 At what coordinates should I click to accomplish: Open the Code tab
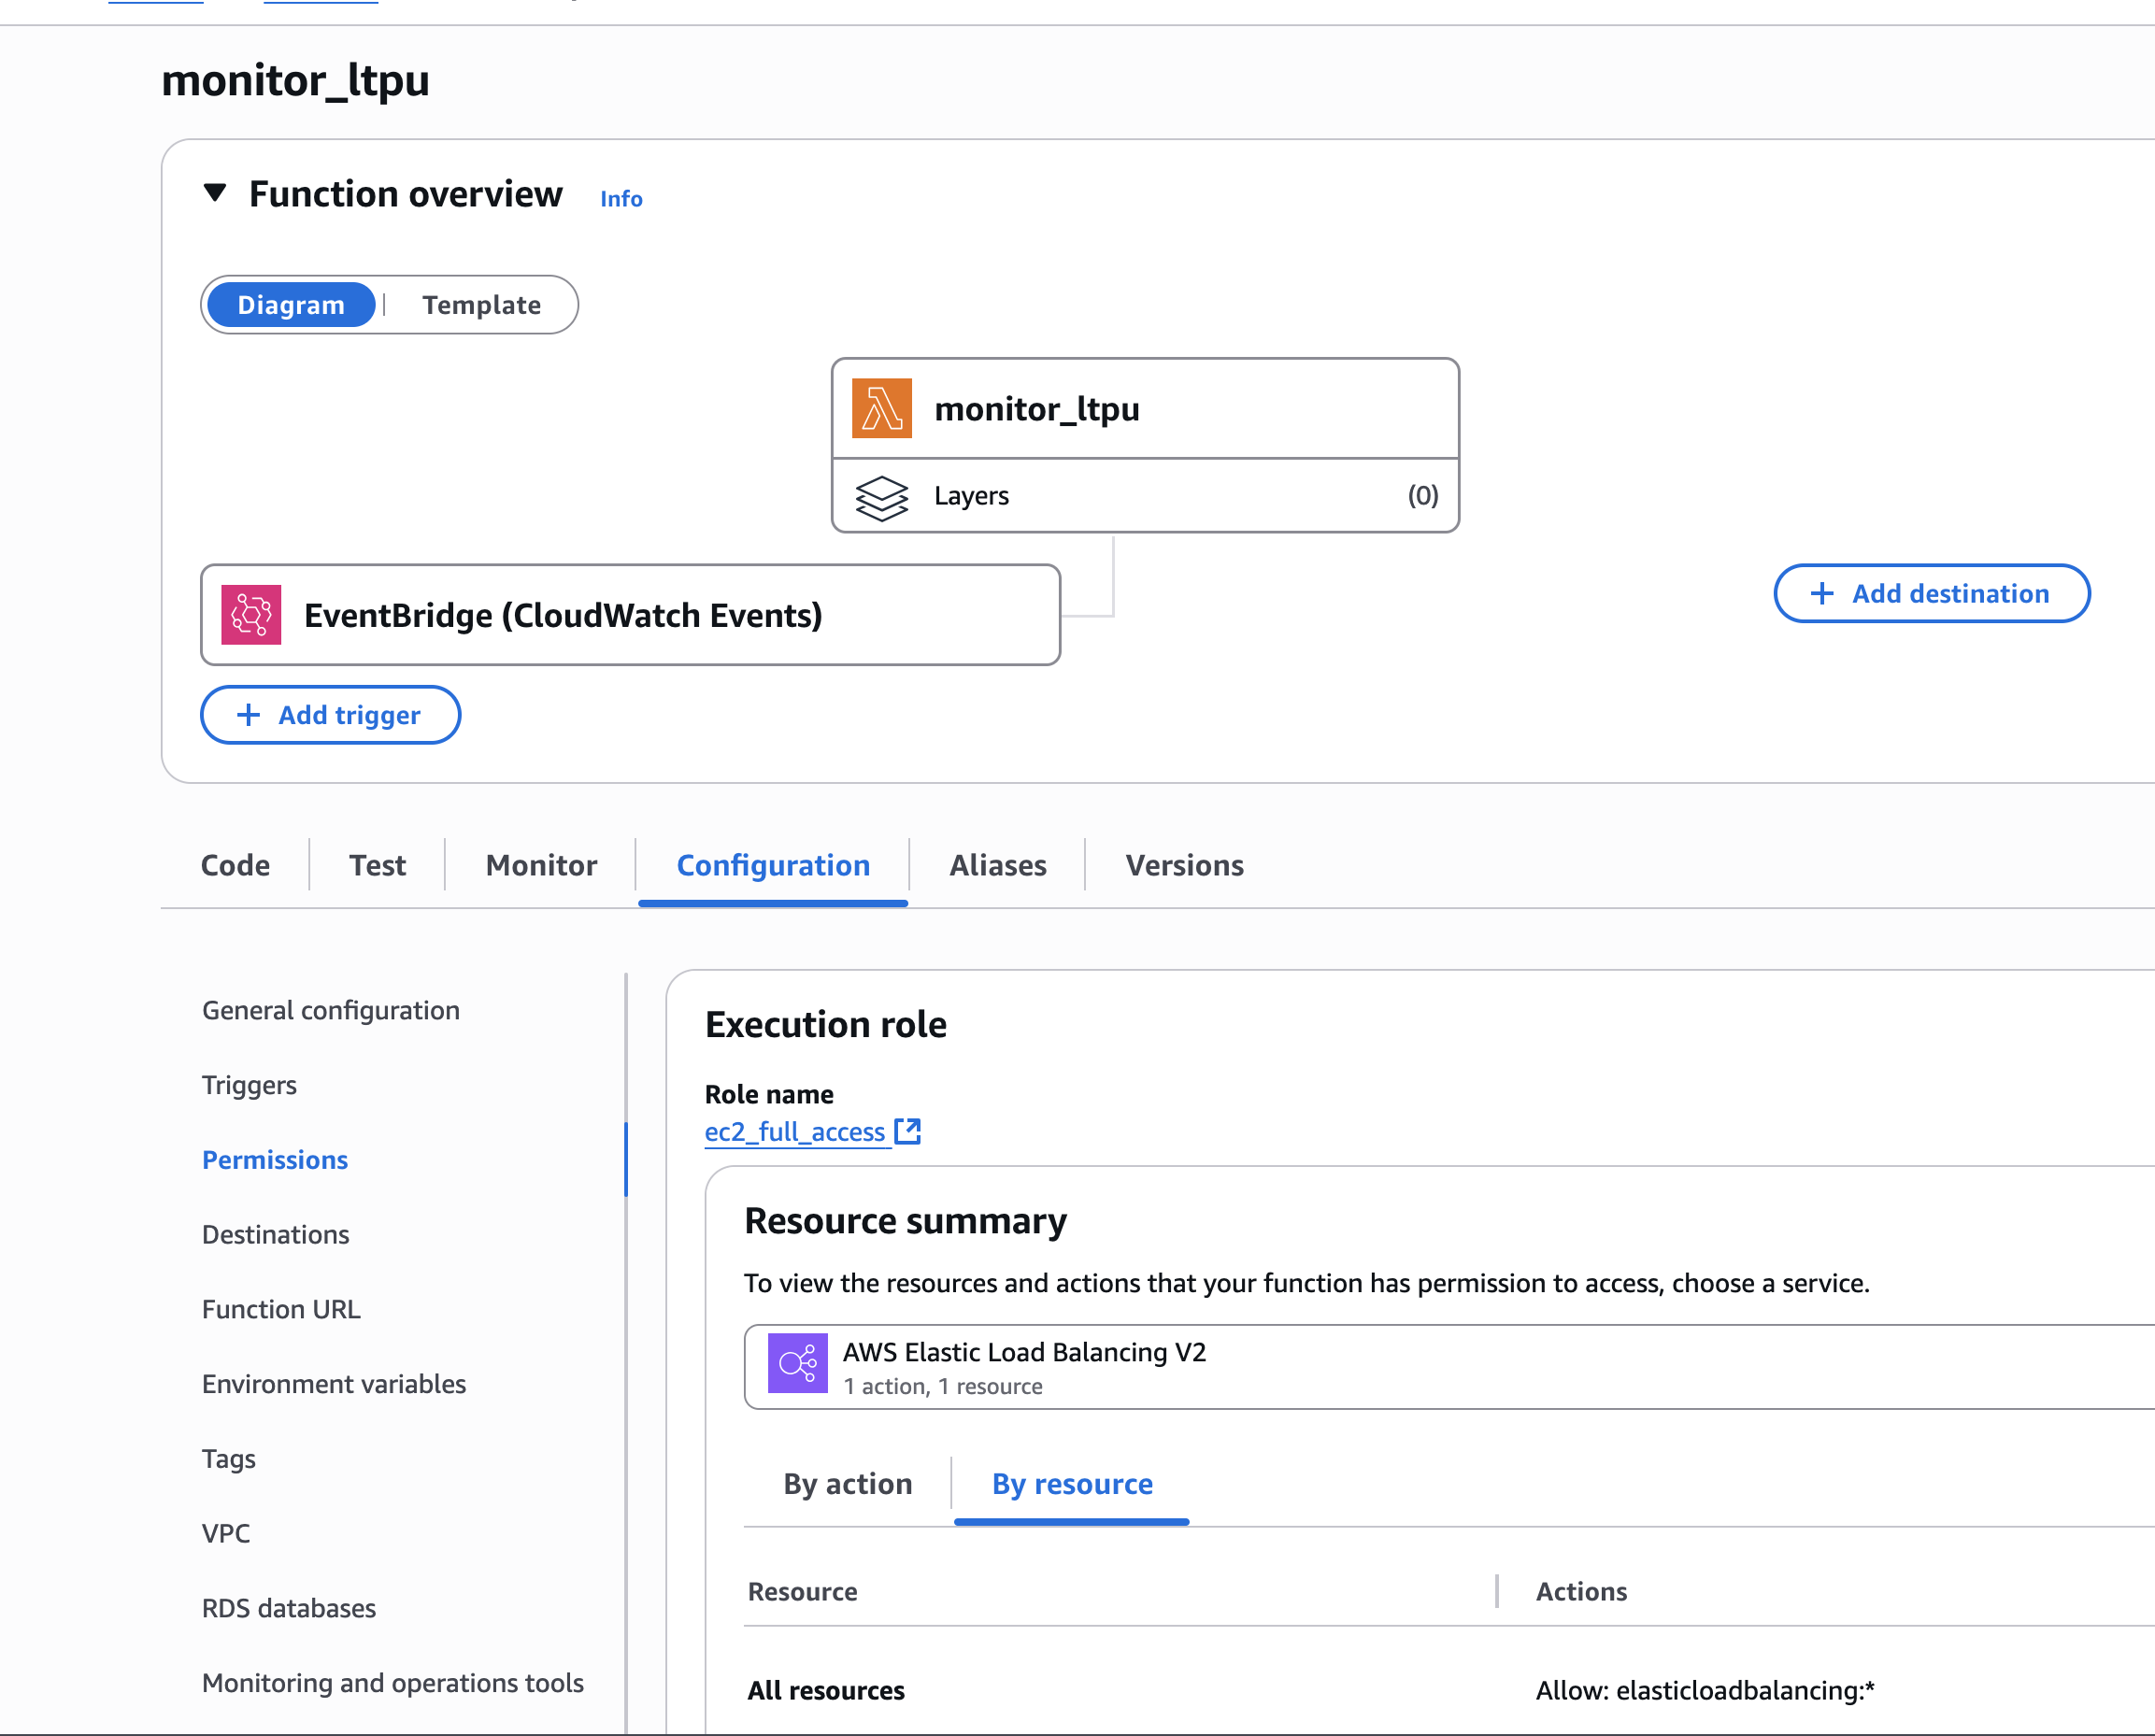point(235,865)
